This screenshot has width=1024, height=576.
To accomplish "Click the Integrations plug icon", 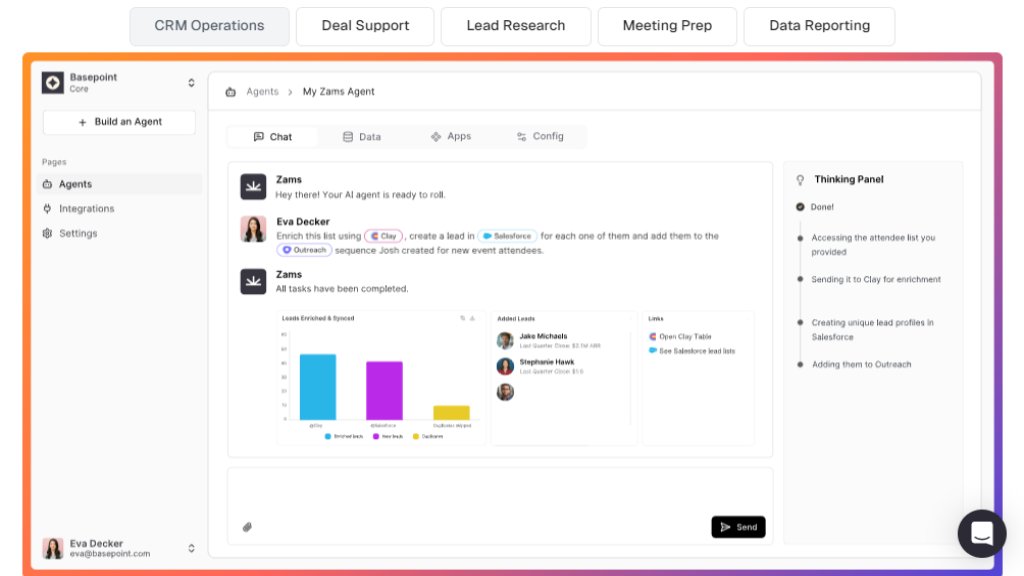I will pos(47,208).
